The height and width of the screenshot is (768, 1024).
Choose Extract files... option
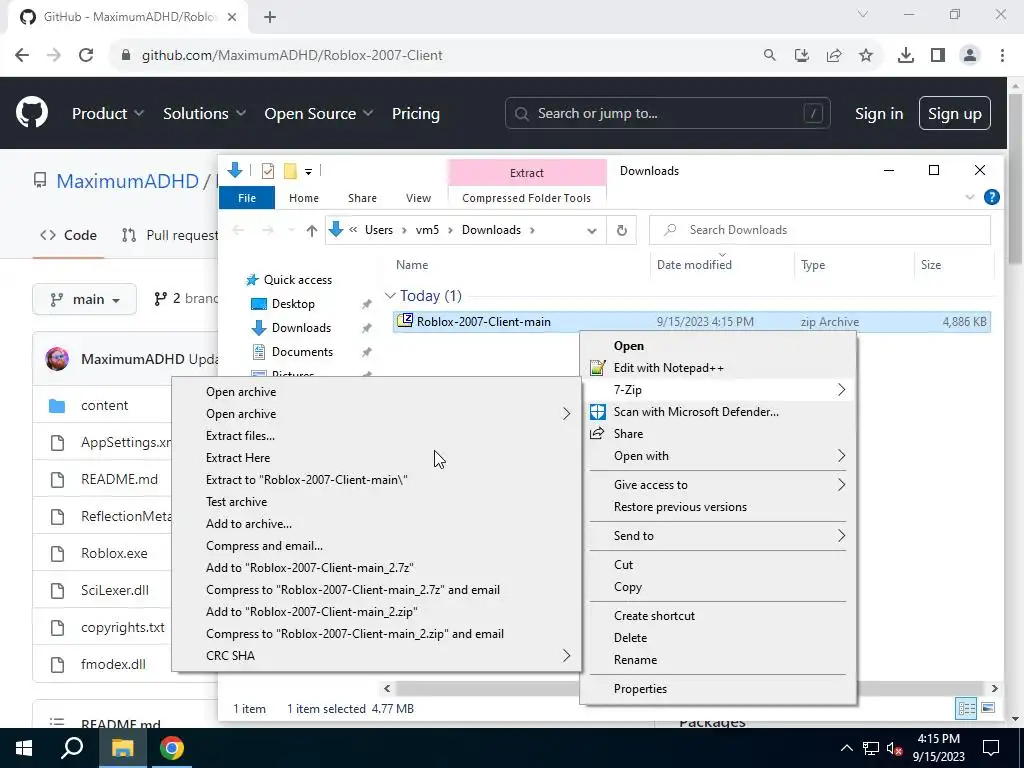377,436
